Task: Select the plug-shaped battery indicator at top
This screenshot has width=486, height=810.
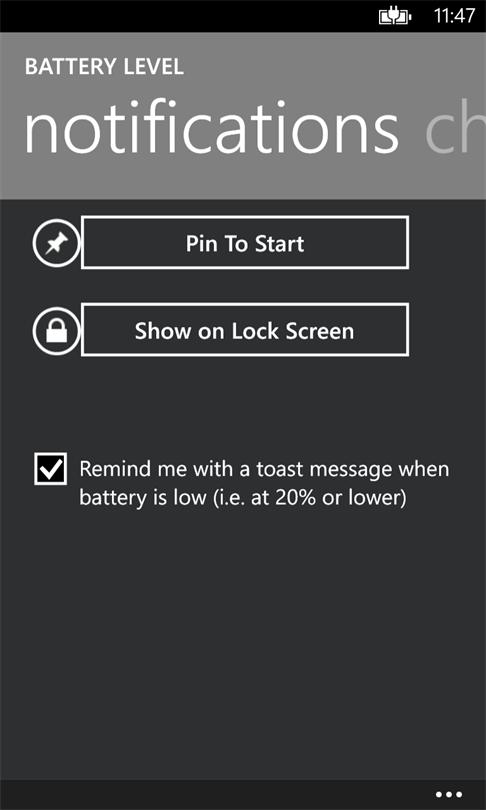Action: click(396, 17)
